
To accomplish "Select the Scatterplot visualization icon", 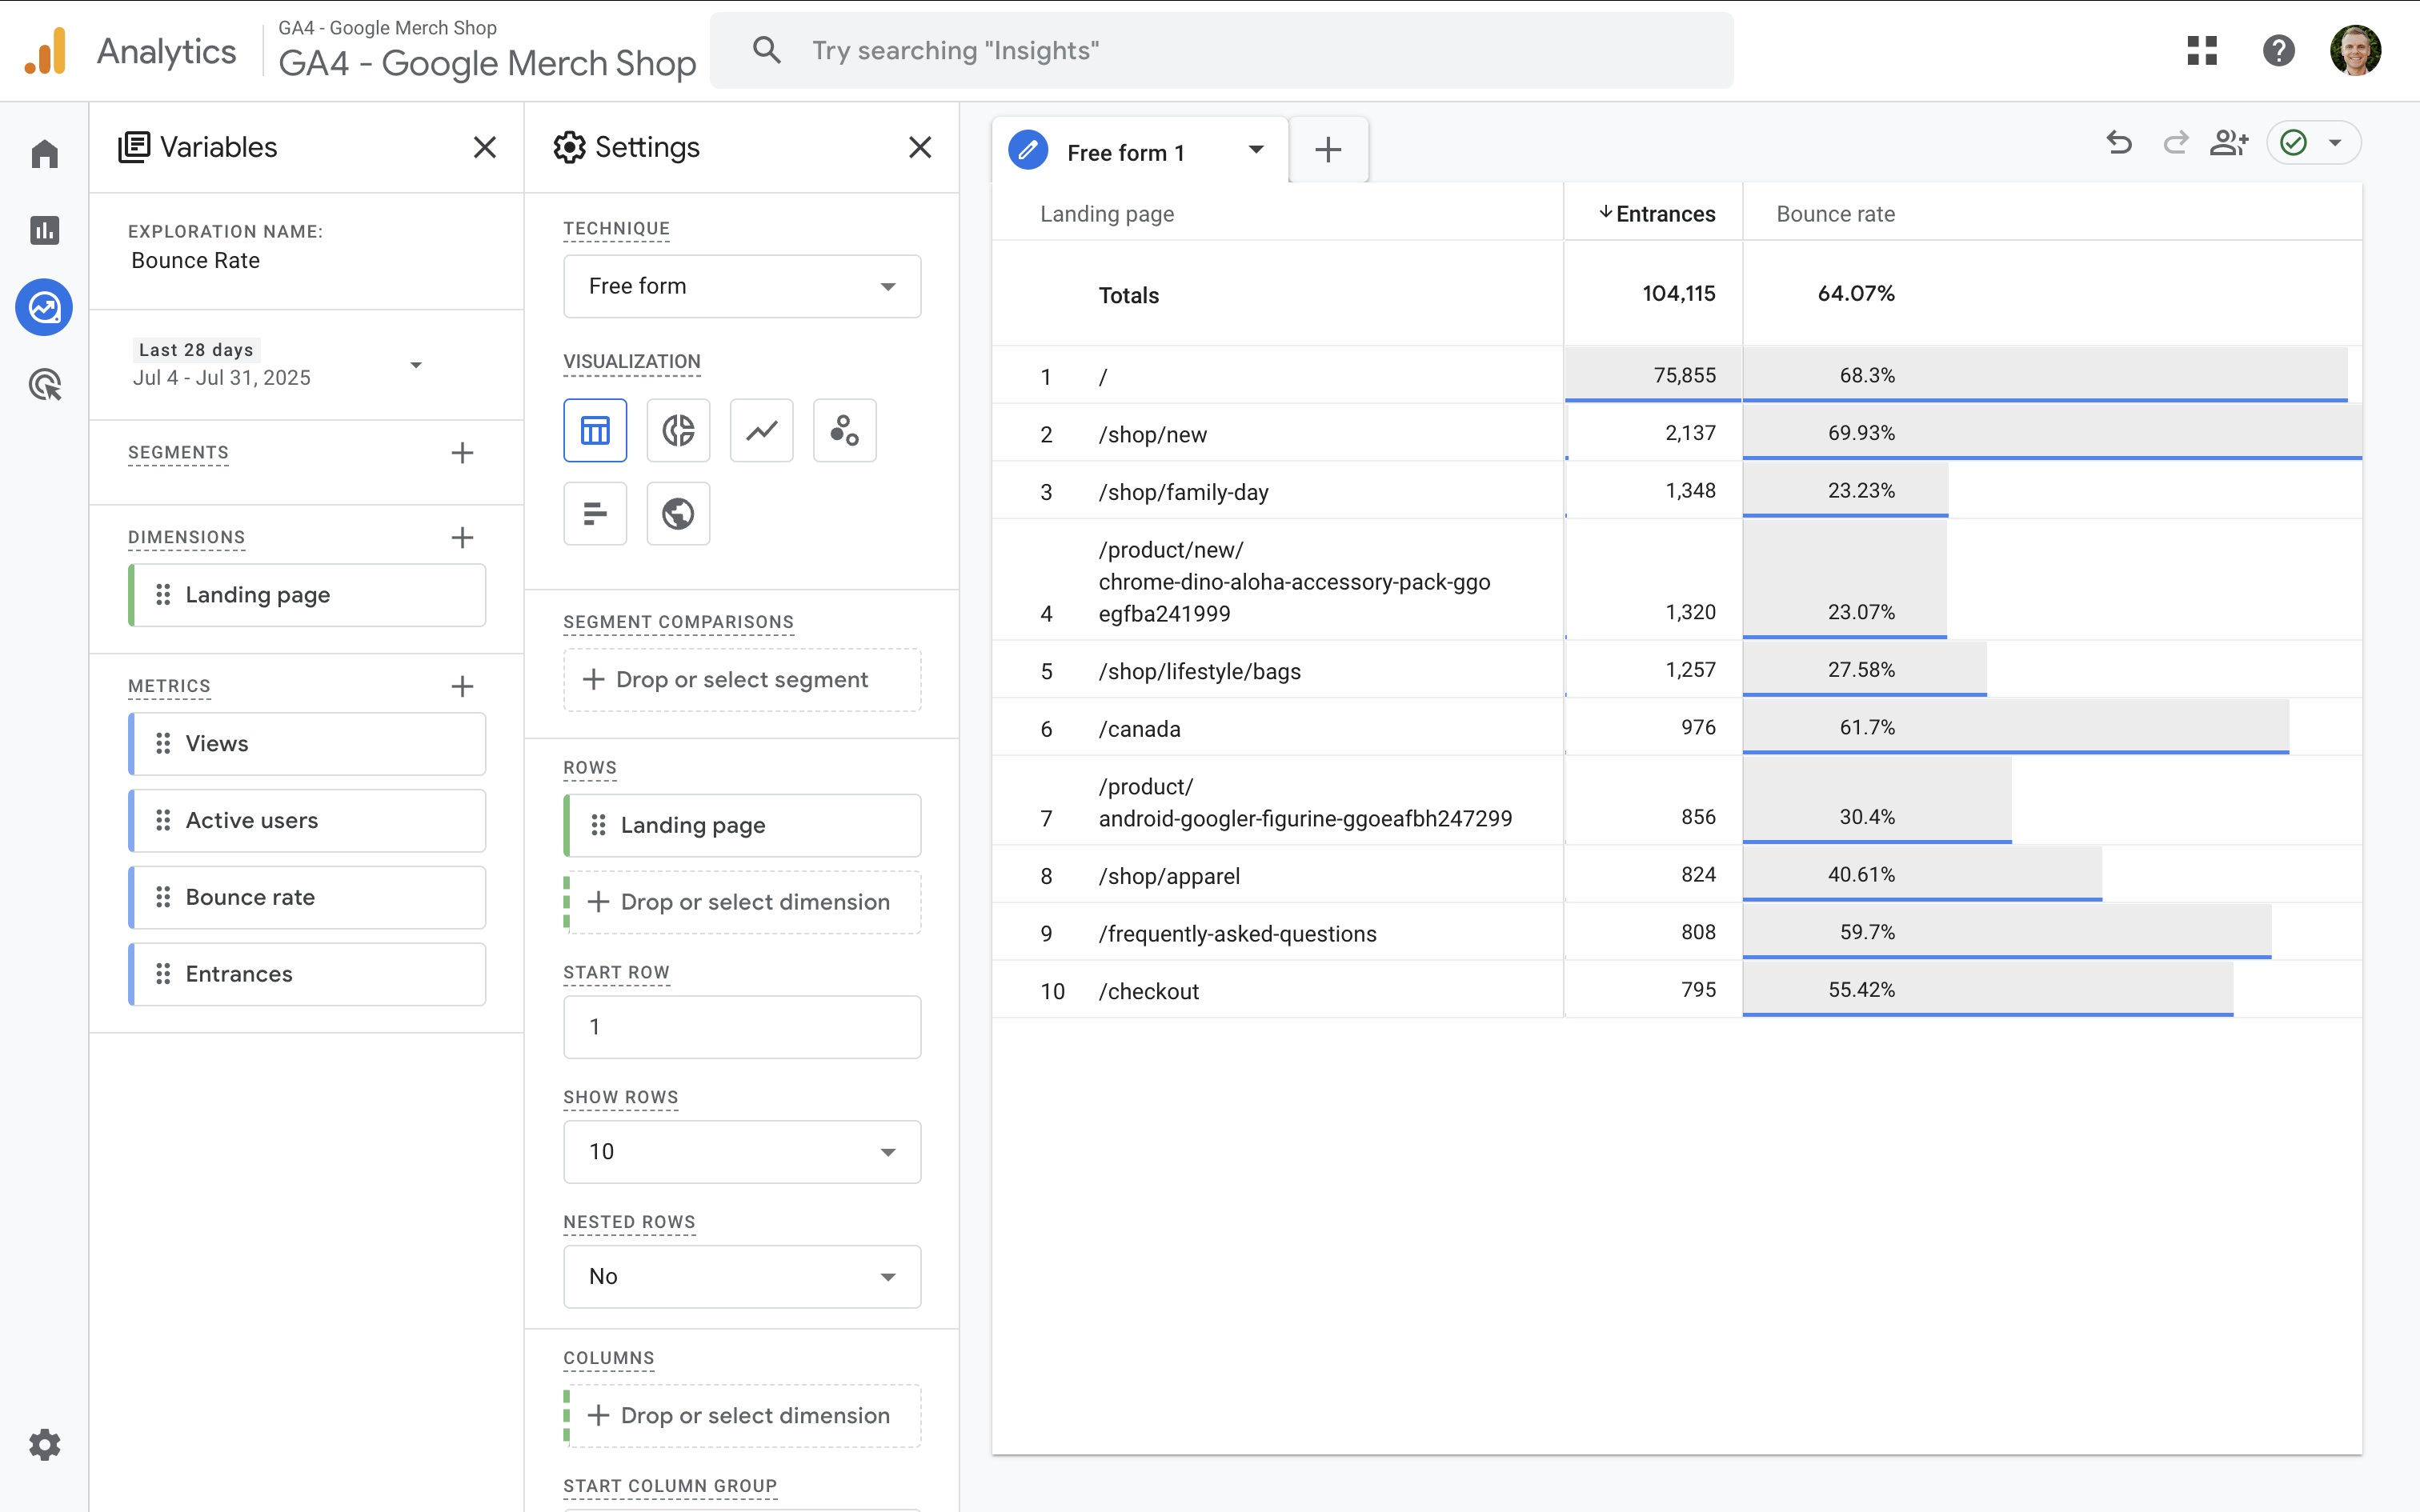I will (845, 431).
